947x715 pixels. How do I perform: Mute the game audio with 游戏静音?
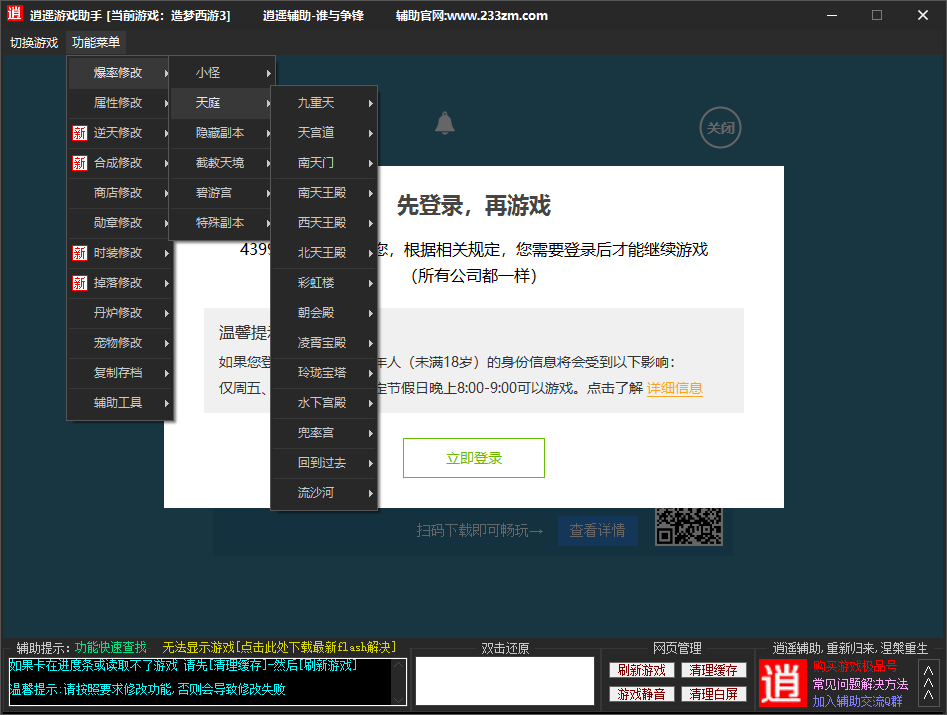(x=641, y=693)
